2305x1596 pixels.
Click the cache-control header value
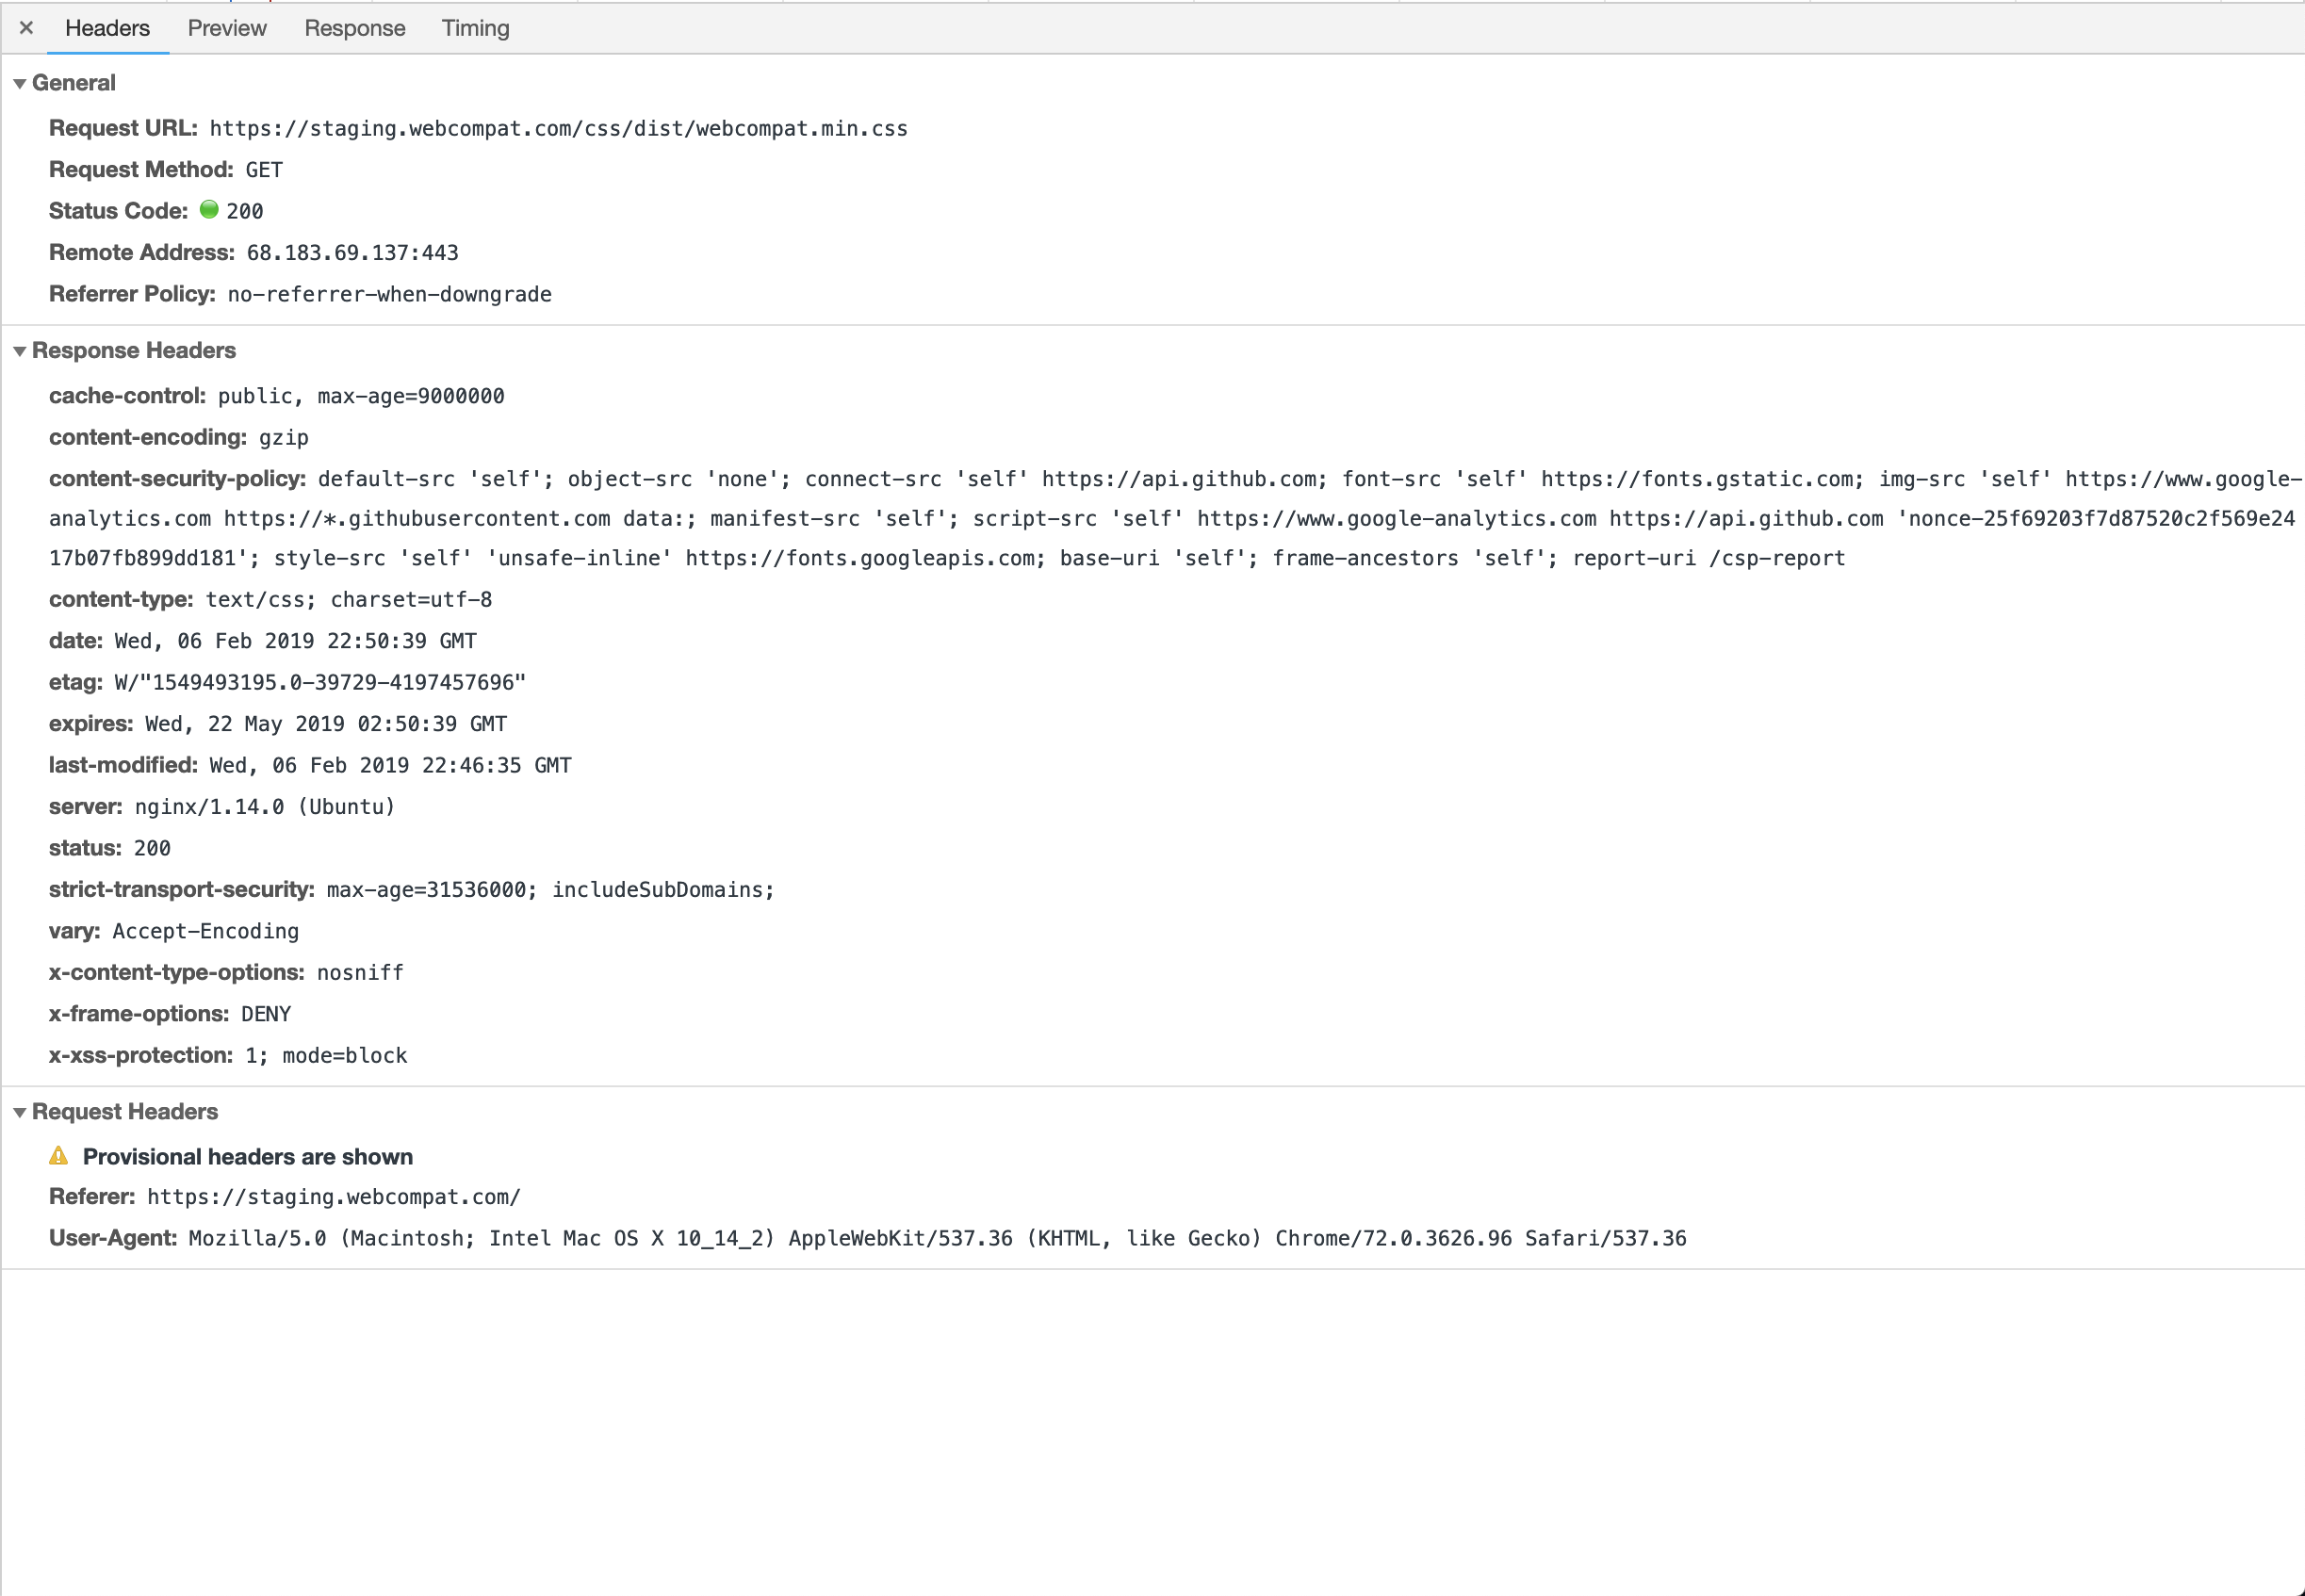[x=360, y=396]
